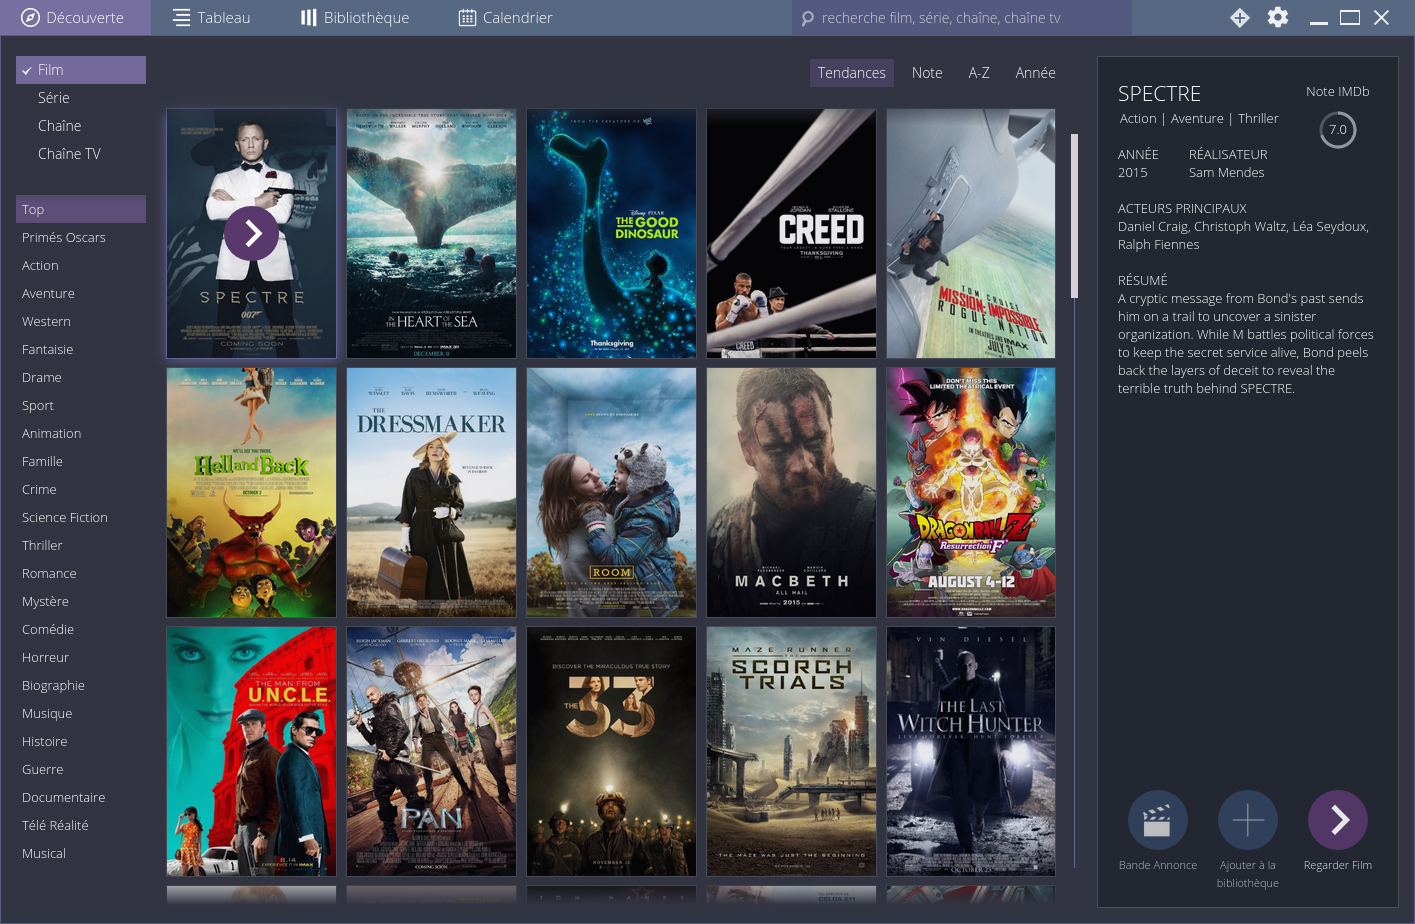Select Mission Impossible Rogue Nation poster
Screen dimensions: 1415x924
[971, 233]
